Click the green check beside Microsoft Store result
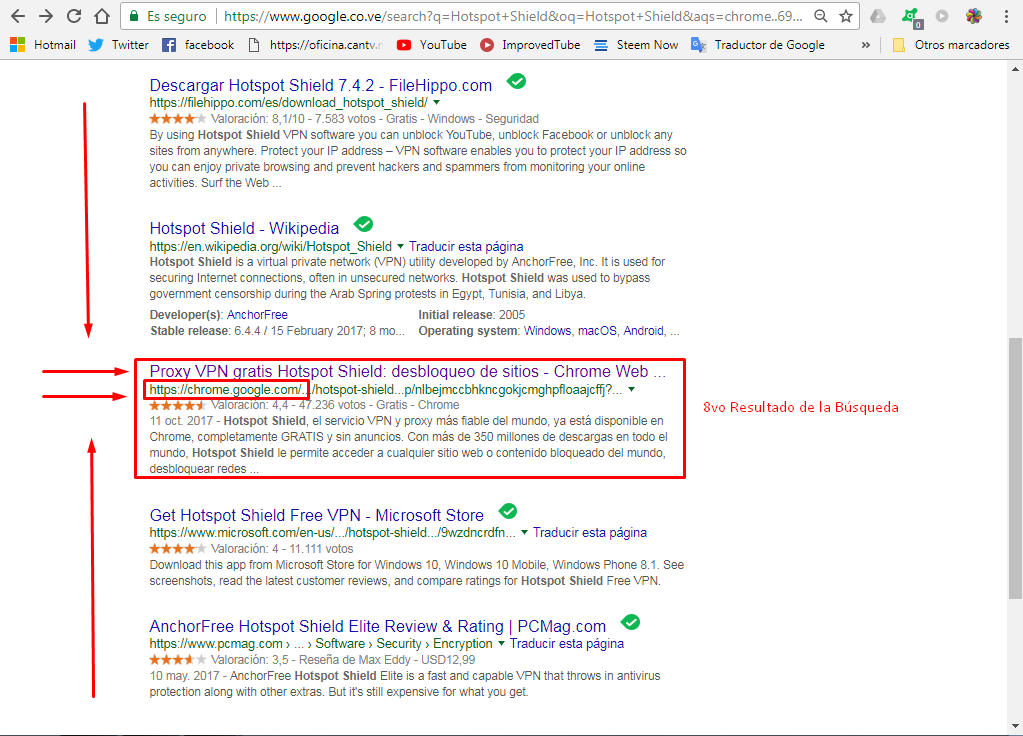The image size is (1023, 736). coord(508,511)
